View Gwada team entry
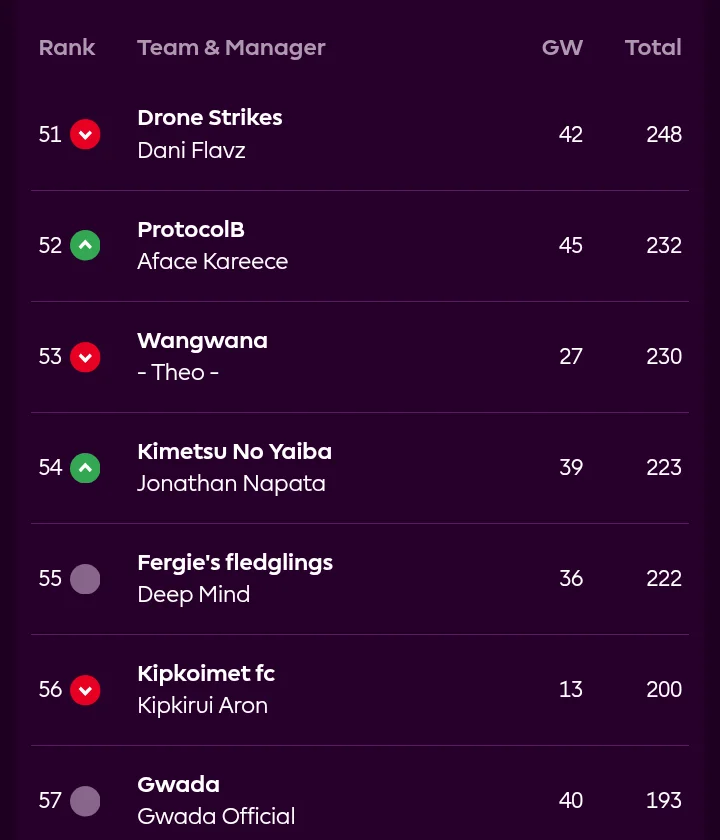This screenshot has height=840, width=720. click(x=178, y=785)
